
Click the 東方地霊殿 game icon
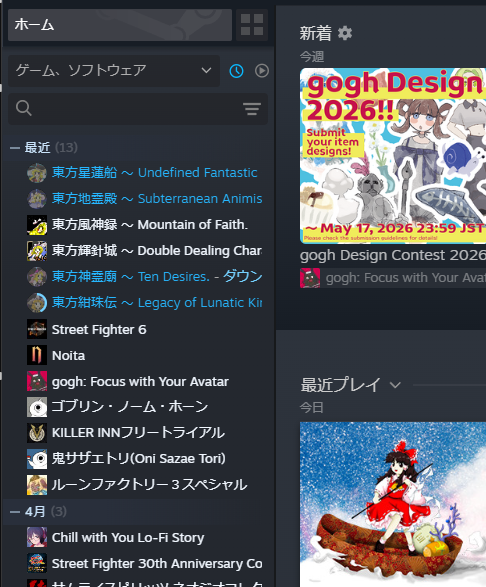[37, 199]
